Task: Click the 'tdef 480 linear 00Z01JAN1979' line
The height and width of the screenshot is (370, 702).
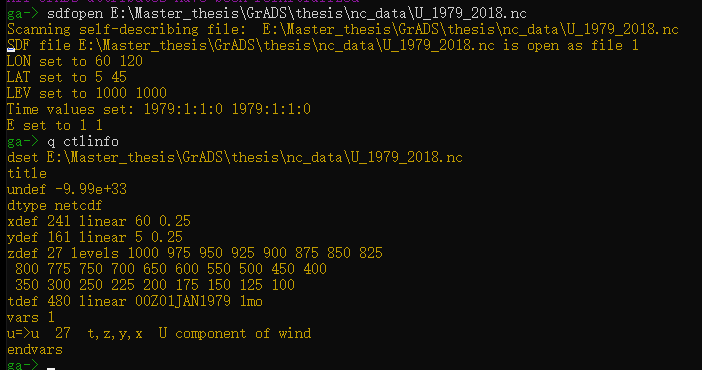Action: tap(135, 301)
